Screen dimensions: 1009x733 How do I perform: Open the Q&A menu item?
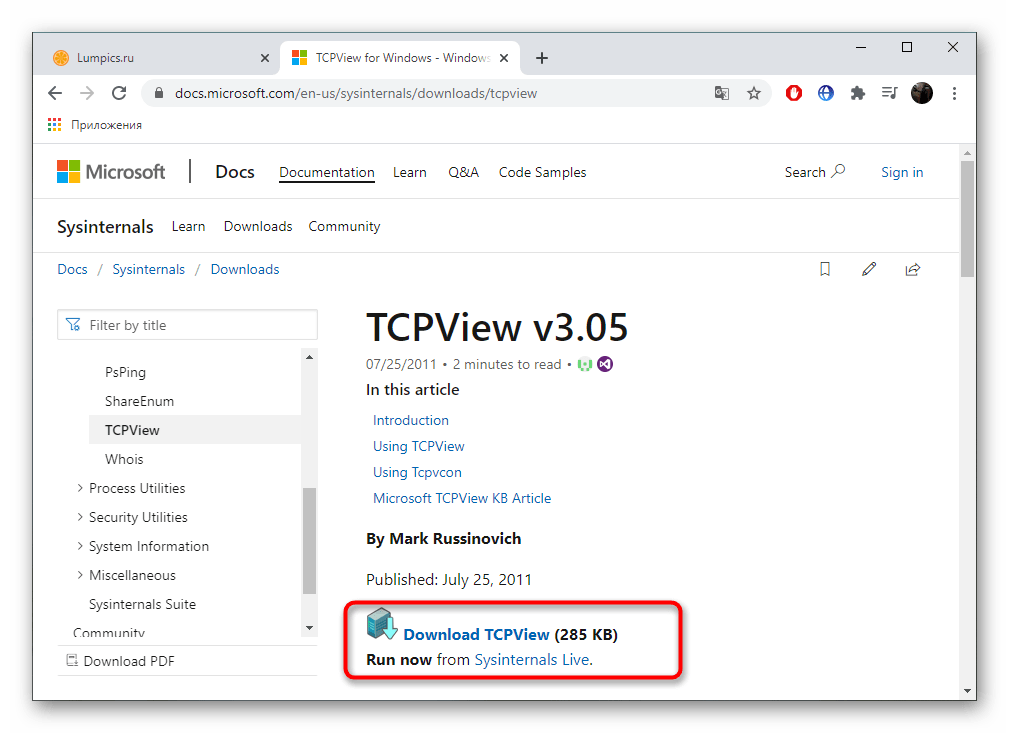[463, 172]
